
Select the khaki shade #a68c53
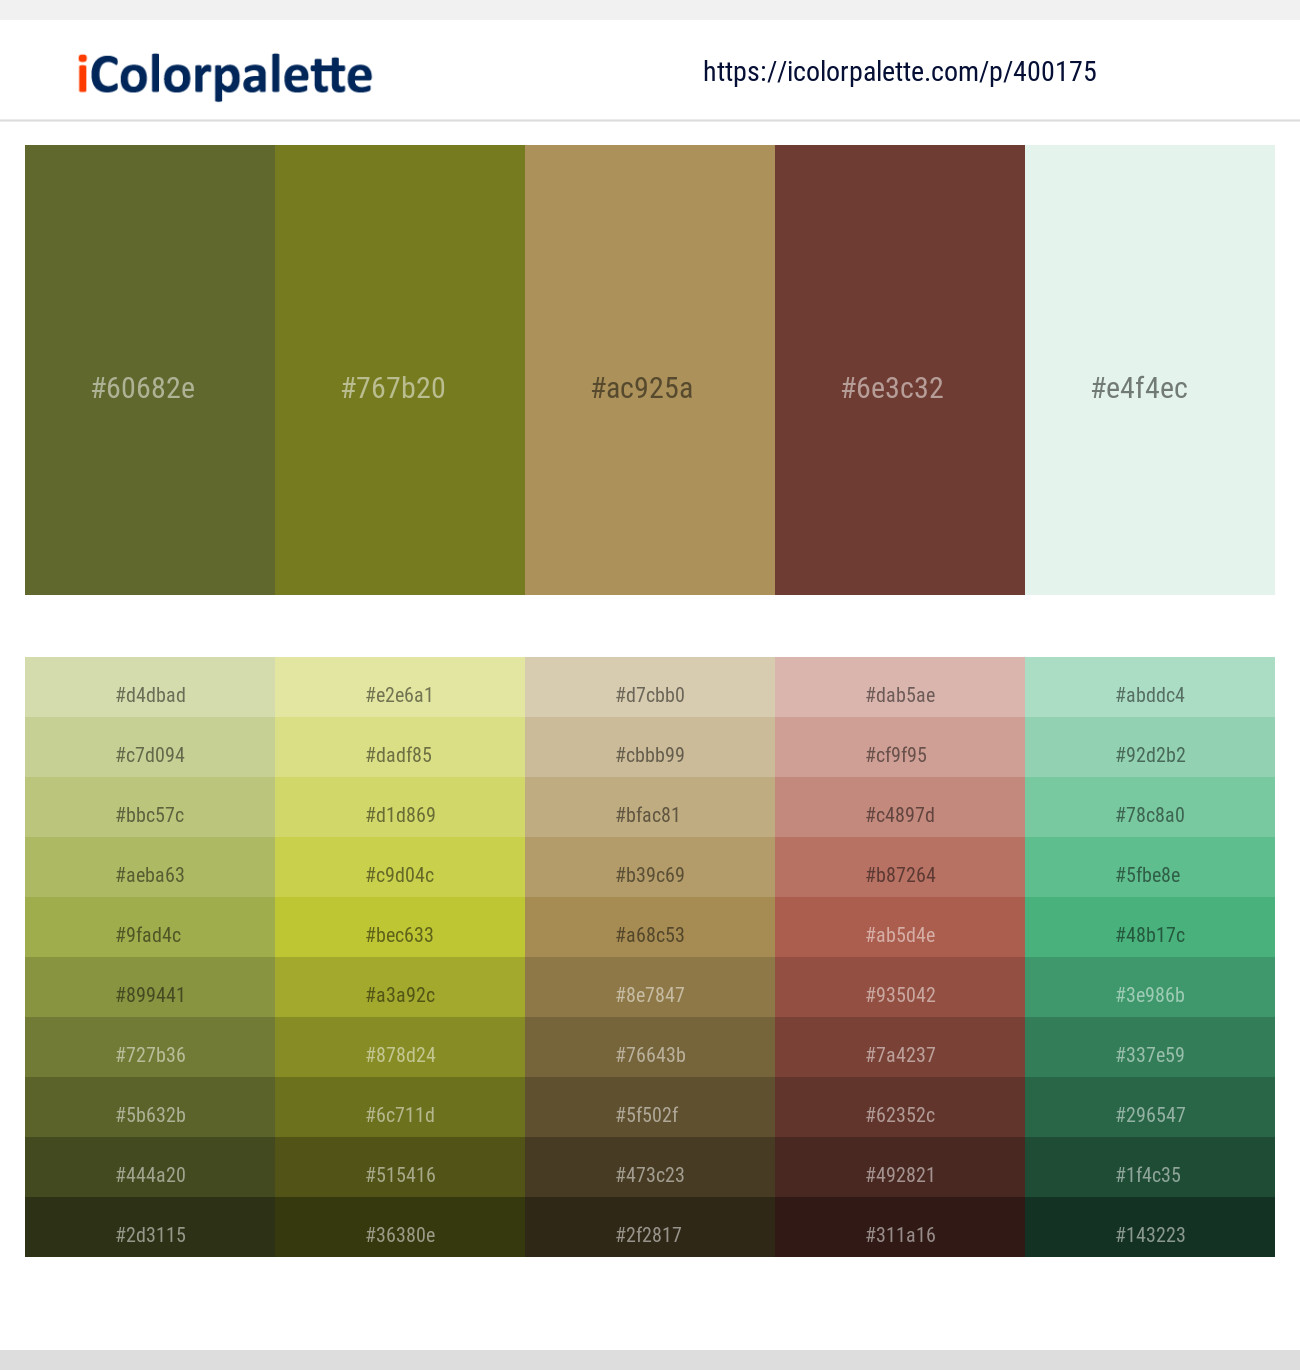pos(650,935)
